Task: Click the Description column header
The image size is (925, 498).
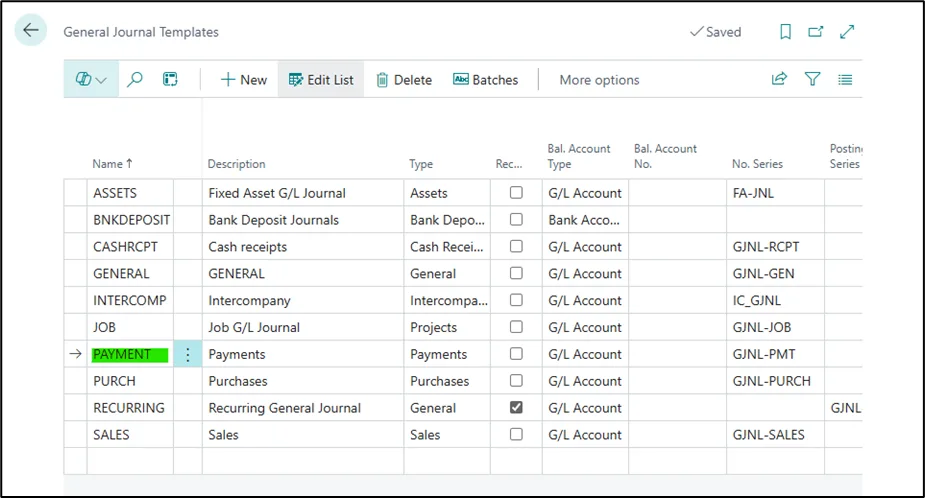Action: pyautogui.click(x=236, y=163)
